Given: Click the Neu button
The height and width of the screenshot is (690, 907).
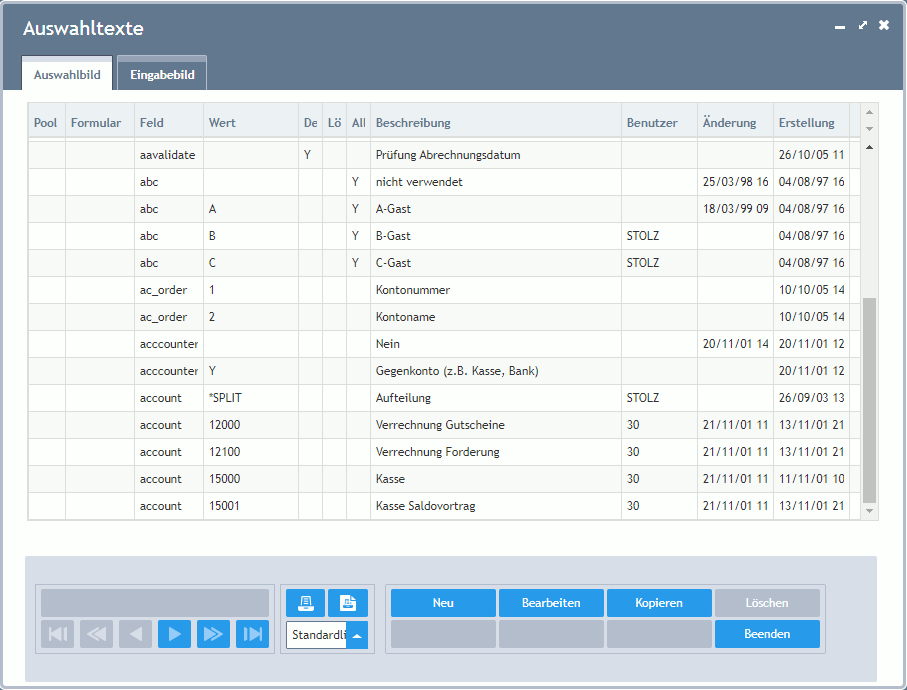Looking at the screenshot, I should tap(443, 603).
